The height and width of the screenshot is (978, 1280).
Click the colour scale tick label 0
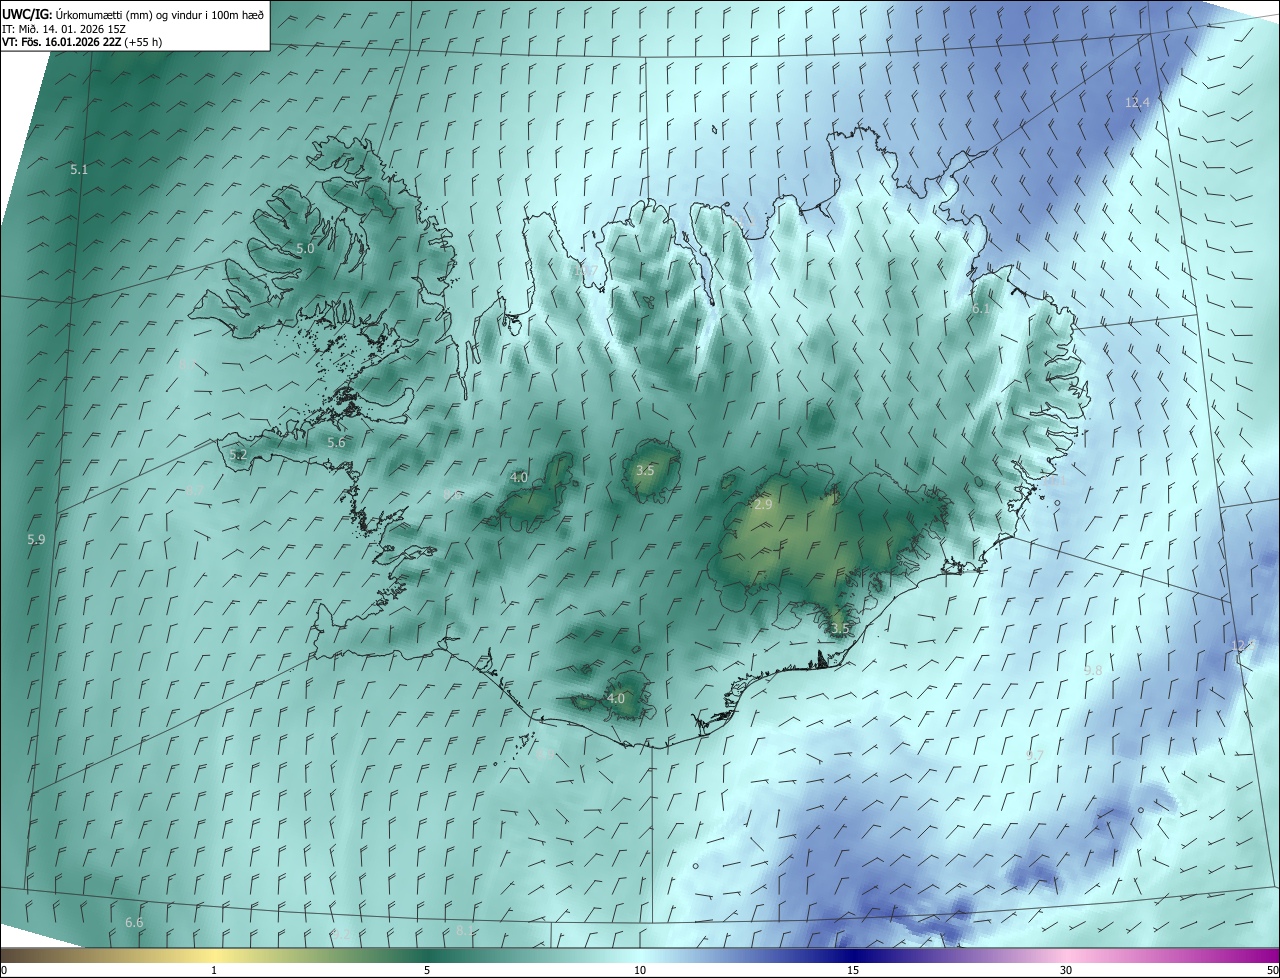3,970
